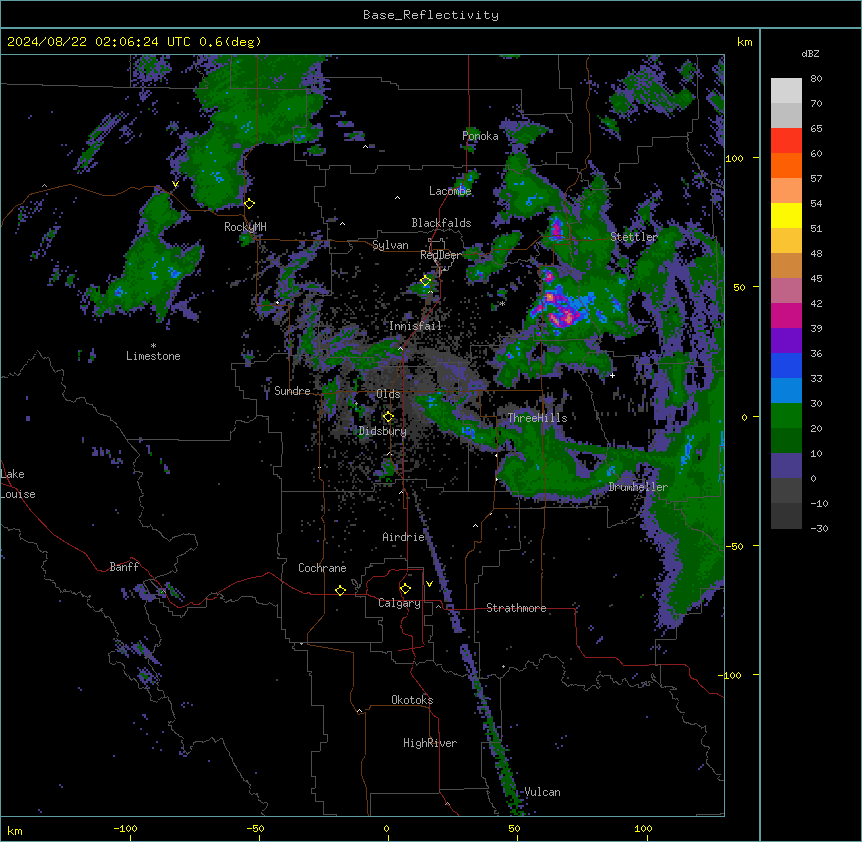Click the -50 tick on bottom axis
The width and height of the screenshot is (862, 842).
point(255,828)
